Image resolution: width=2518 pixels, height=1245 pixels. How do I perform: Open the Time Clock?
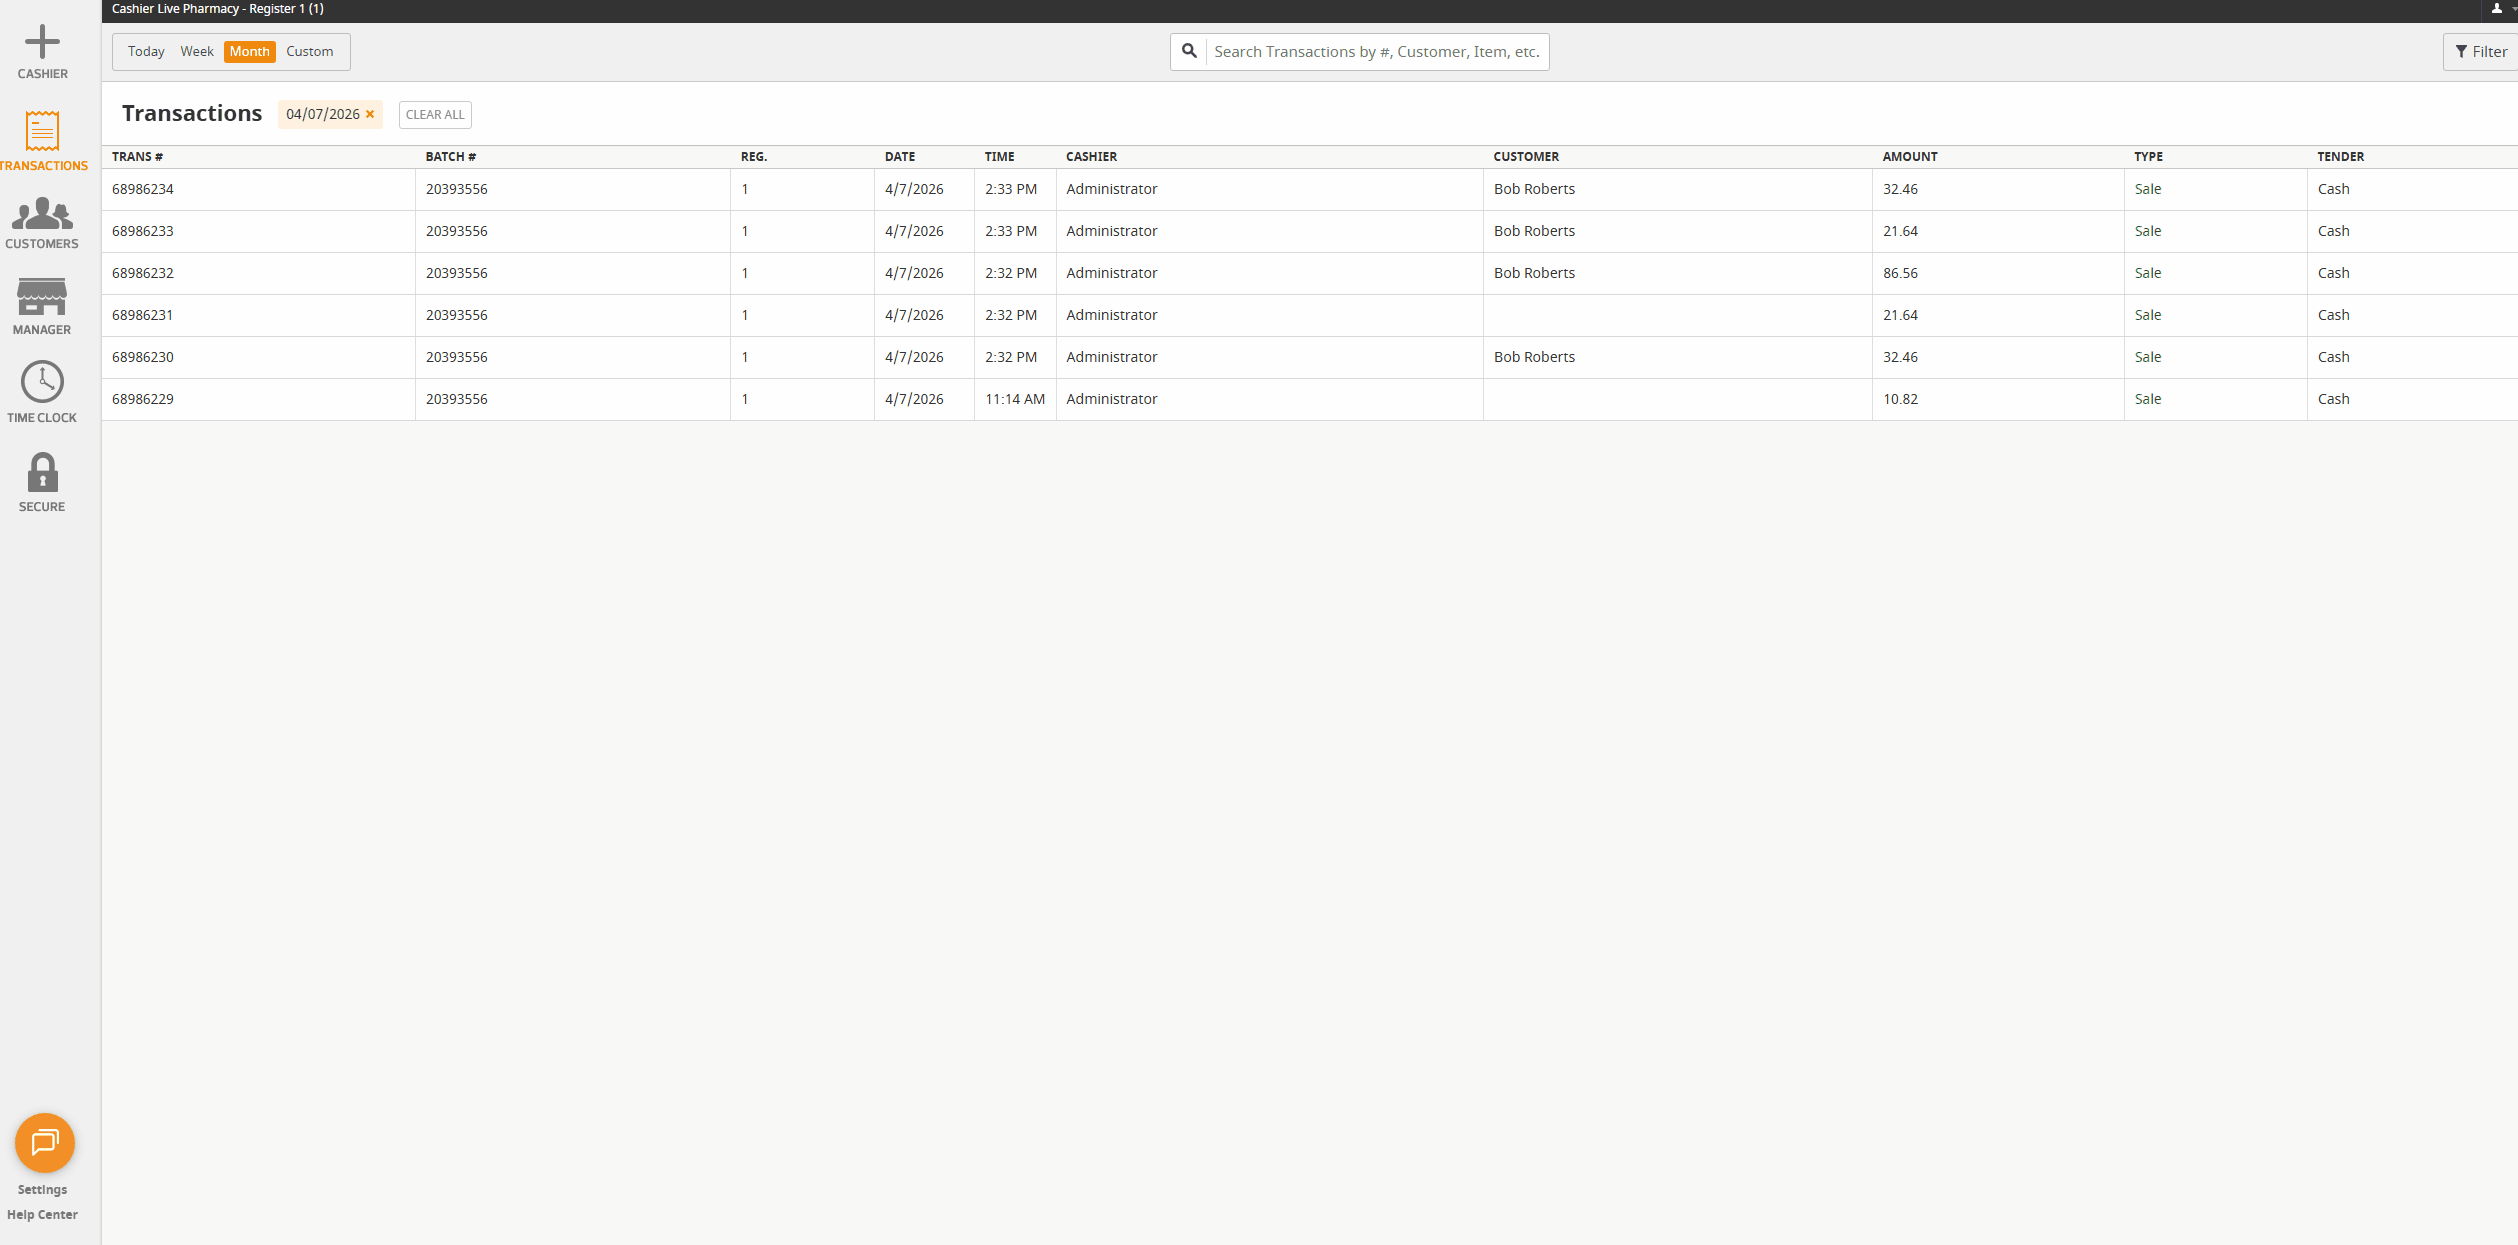coord(42,383)
